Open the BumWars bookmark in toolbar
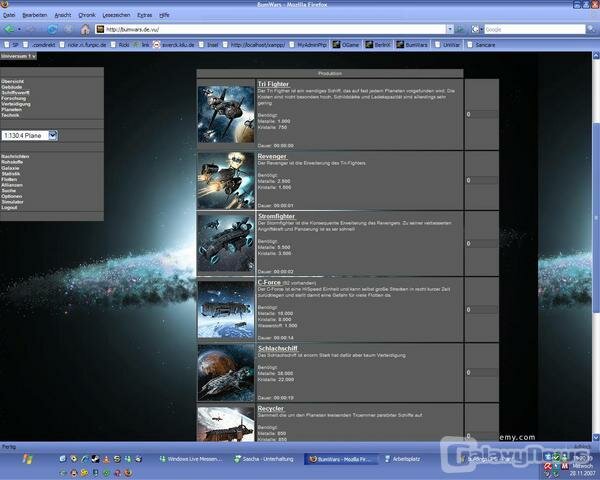The width and height of the screenshot is (600, 480). click(x=412, y=45)
